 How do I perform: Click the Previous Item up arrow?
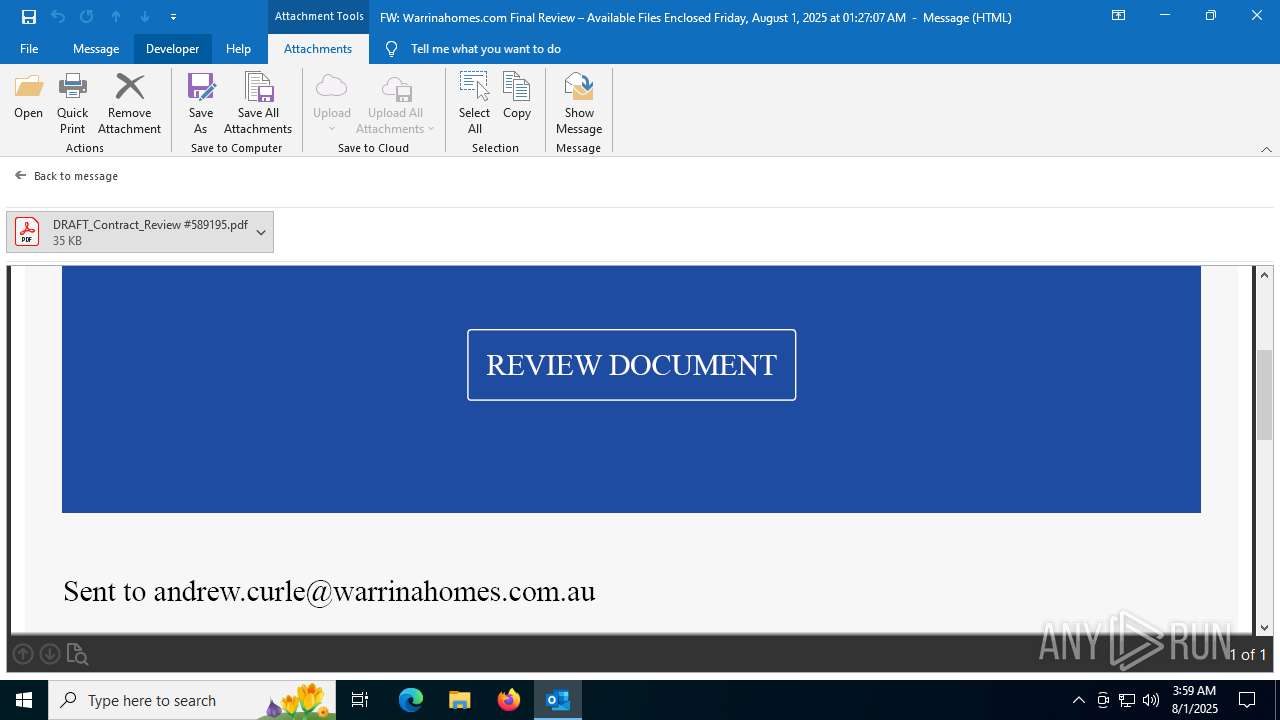[x=116, y=17]
